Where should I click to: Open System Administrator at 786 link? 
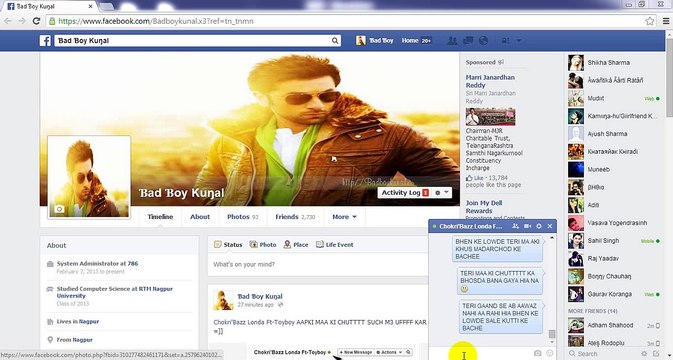(97, 263)
